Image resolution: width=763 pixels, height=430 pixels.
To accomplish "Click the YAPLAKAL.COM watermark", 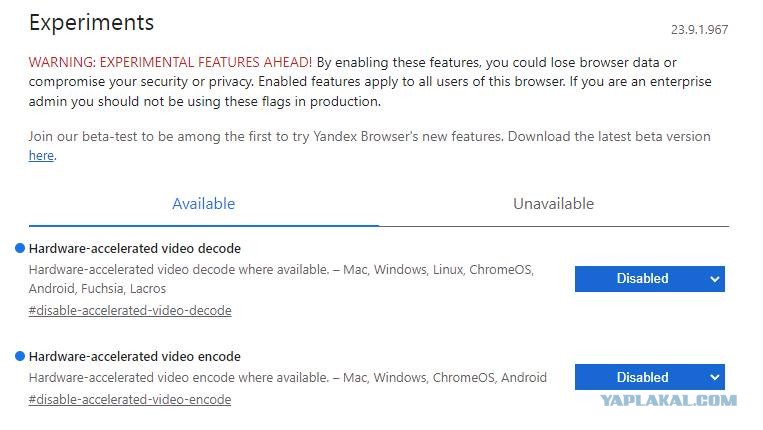I will click(669, 400).
